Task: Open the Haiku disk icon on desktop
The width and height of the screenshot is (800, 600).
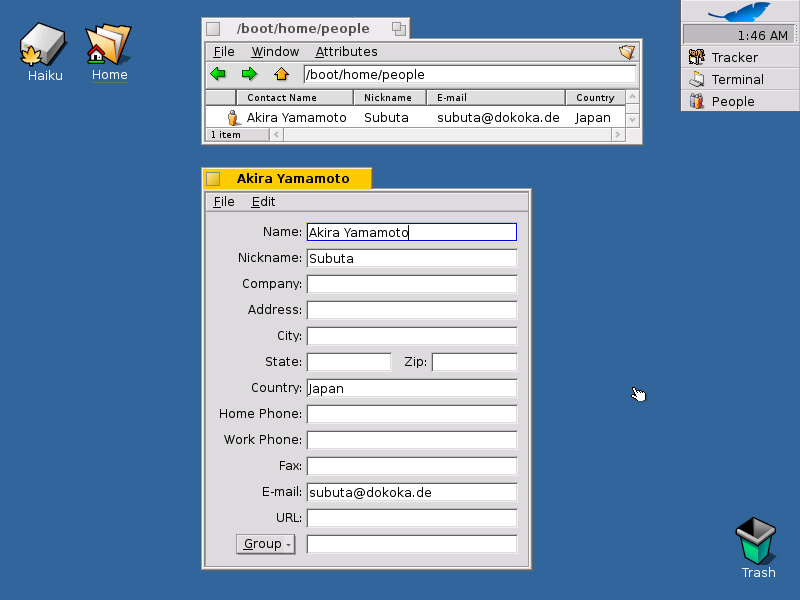Action: pyautogui.click(x=43, y=46)
